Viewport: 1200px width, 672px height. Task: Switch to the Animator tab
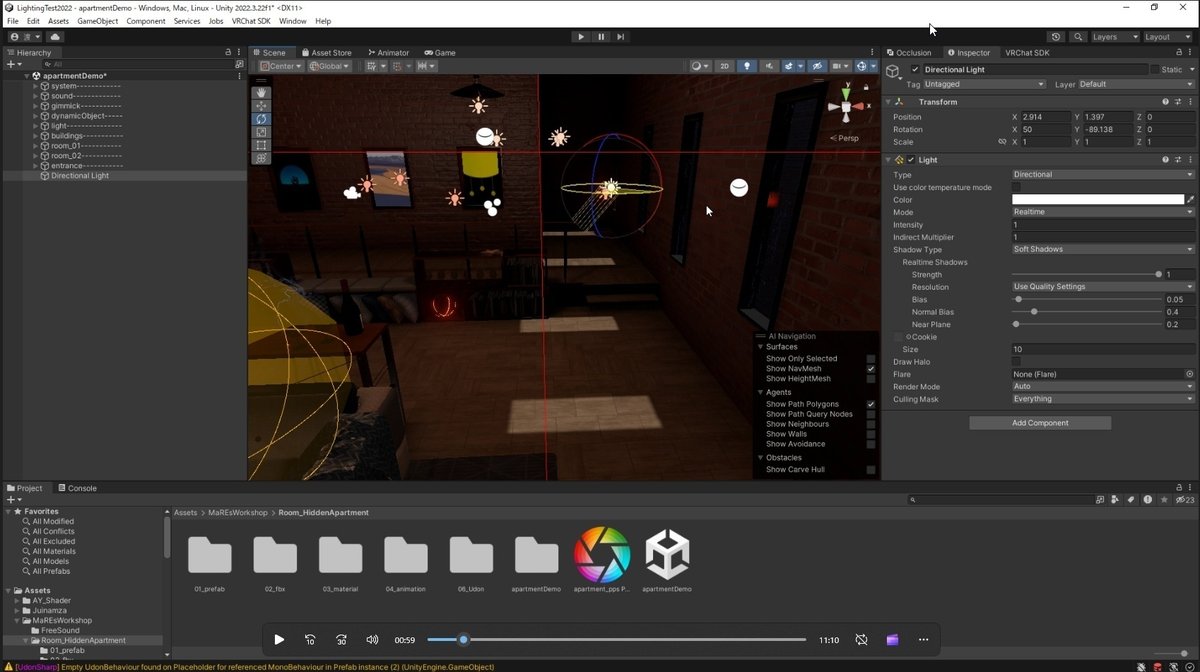click(x=388, y=53)
